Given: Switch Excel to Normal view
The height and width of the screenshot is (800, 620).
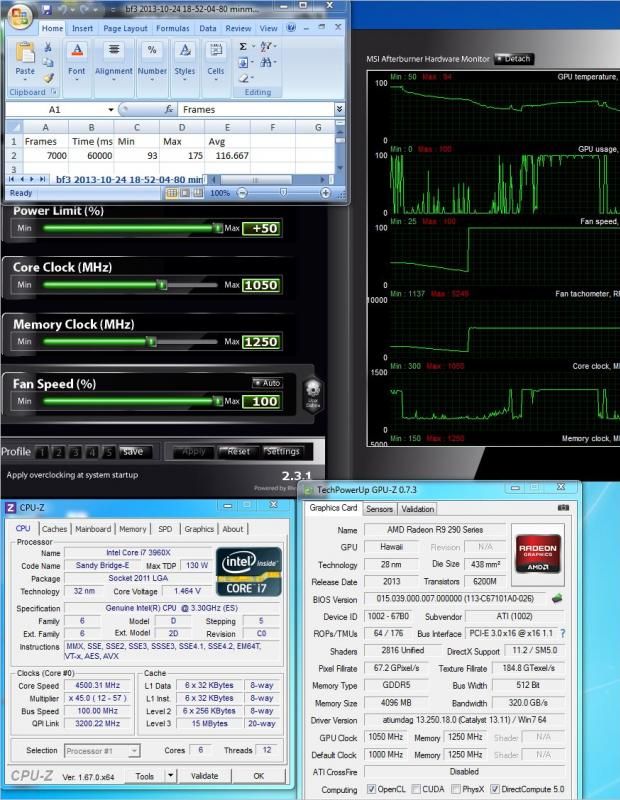Looking at the screenshot, I should [171, 193].
